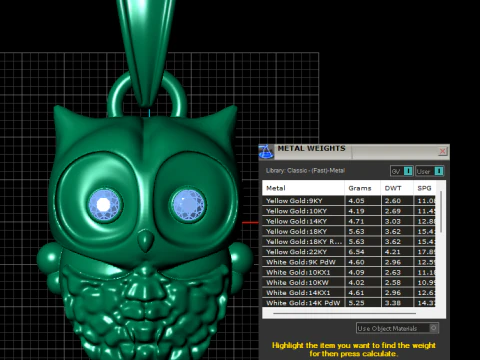
Task: Click the 4.02 grams value
Action: tap(356, 283)
